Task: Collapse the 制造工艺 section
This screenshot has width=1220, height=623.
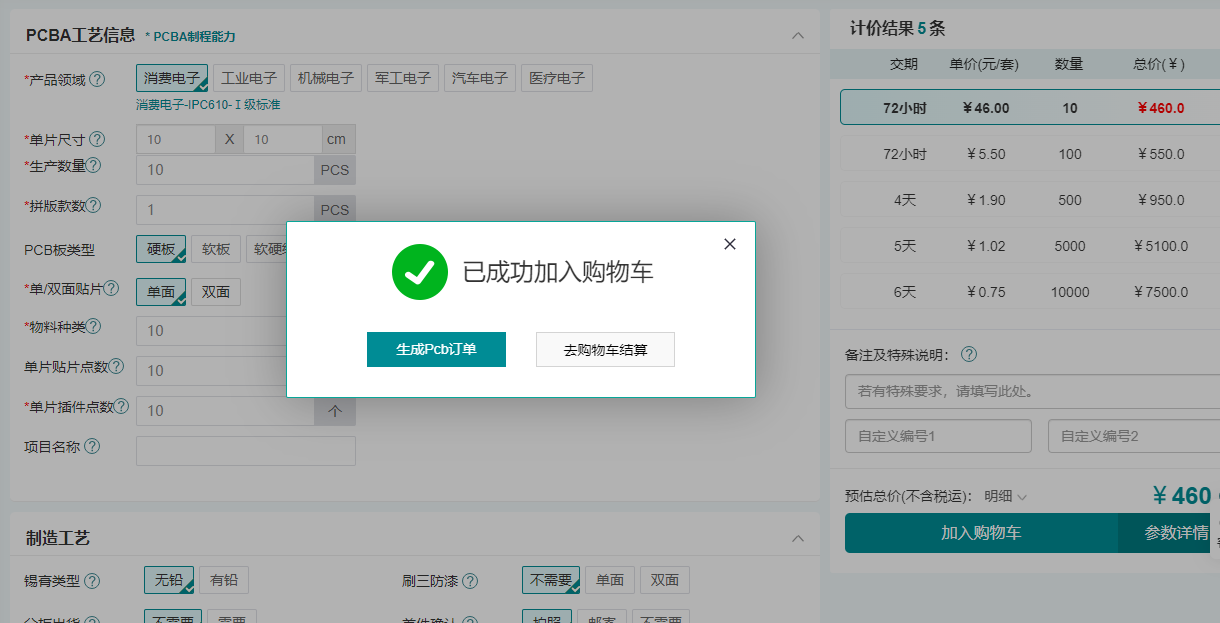Action: point(798,538)
